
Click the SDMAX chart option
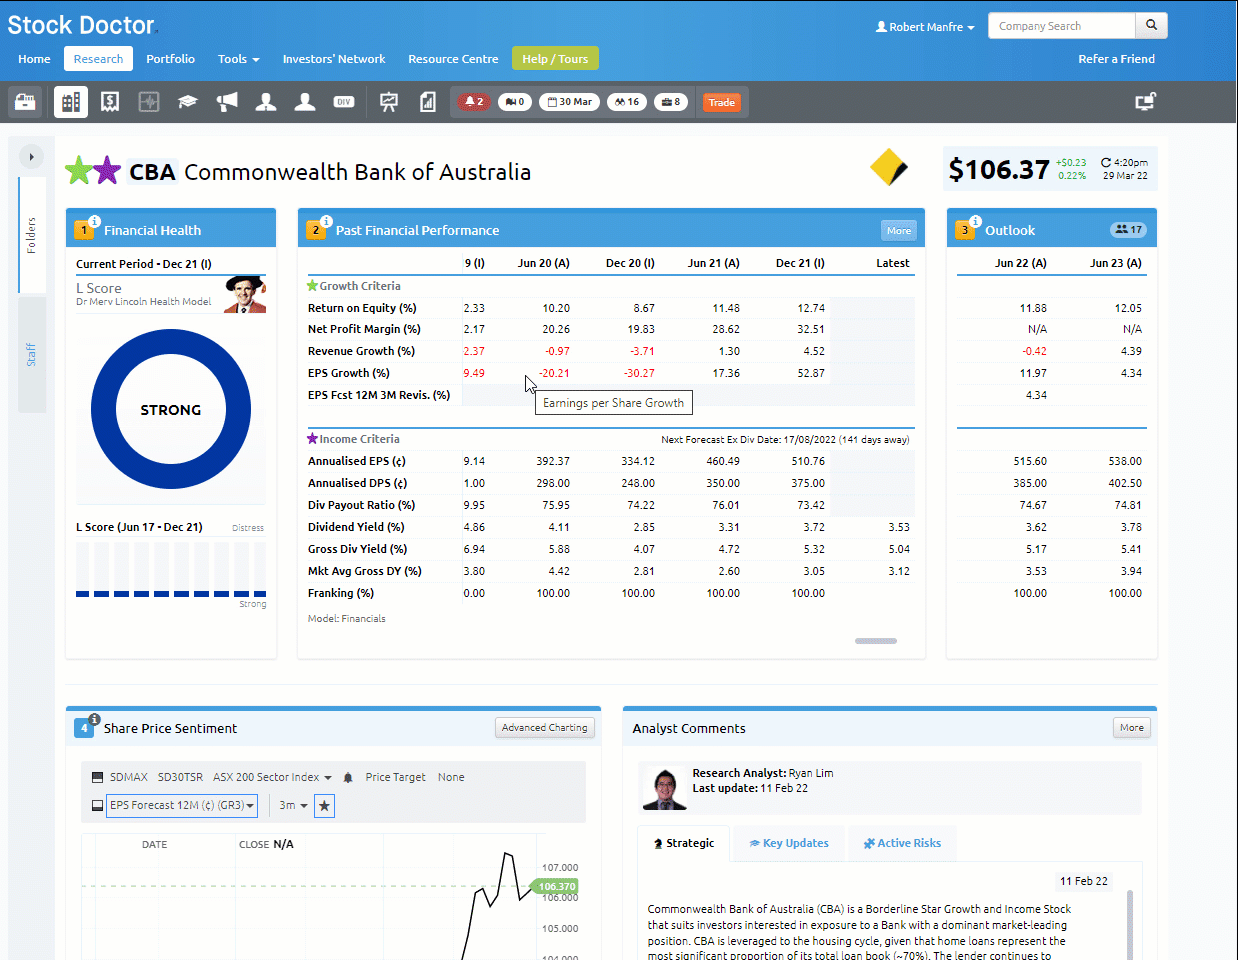129,777
